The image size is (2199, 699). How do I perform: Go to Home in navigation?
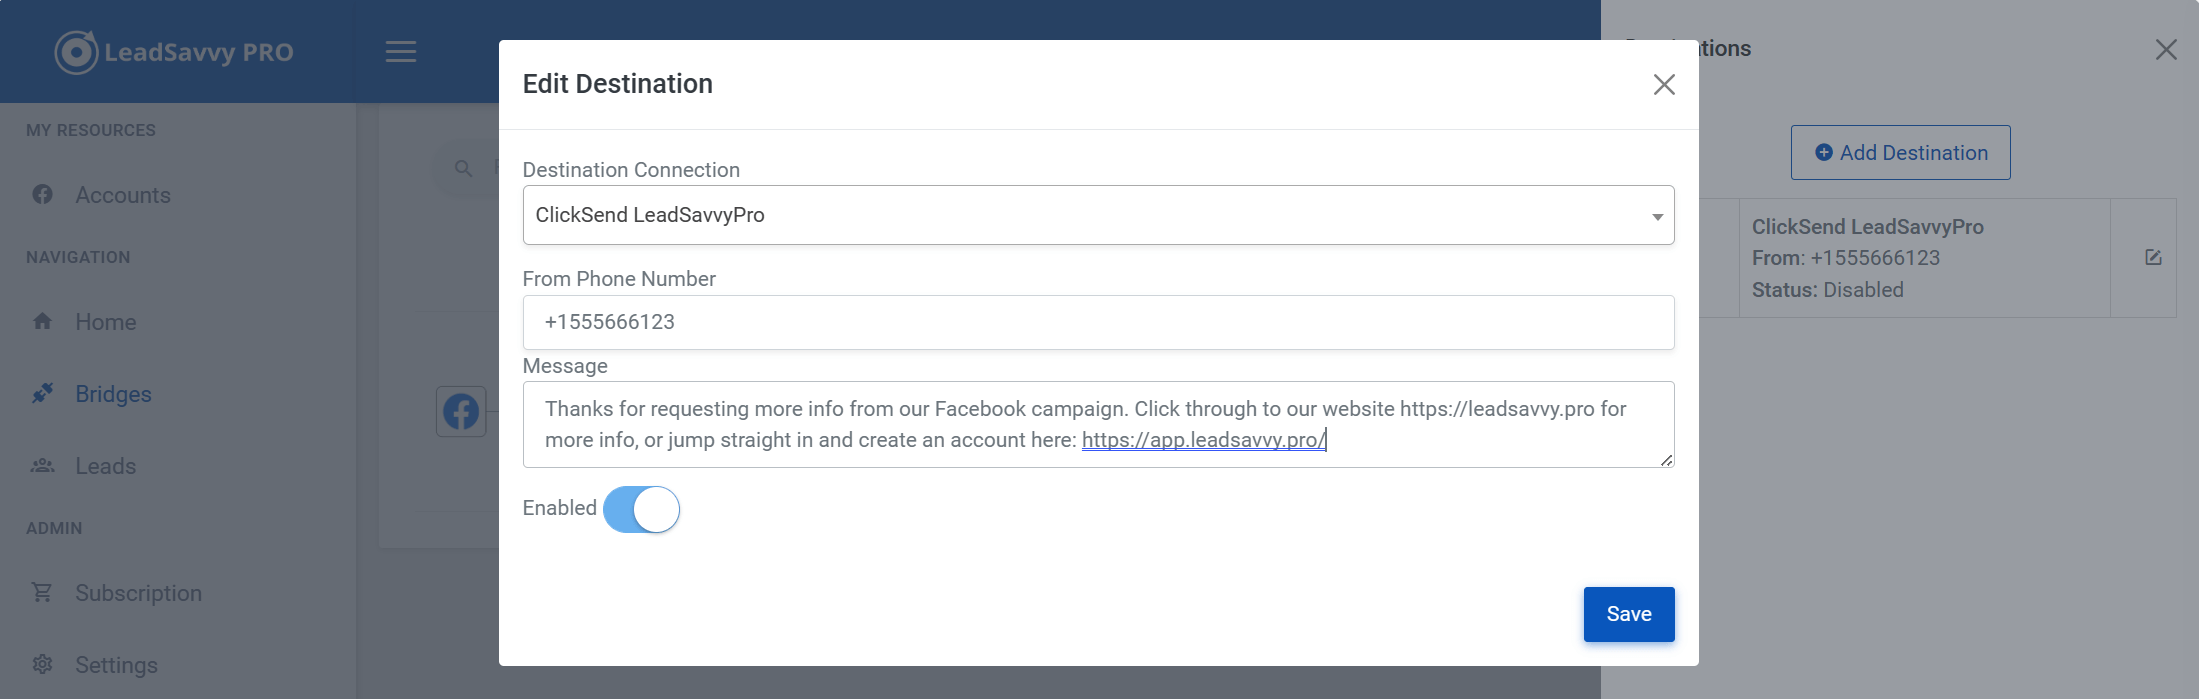(106, 322)
